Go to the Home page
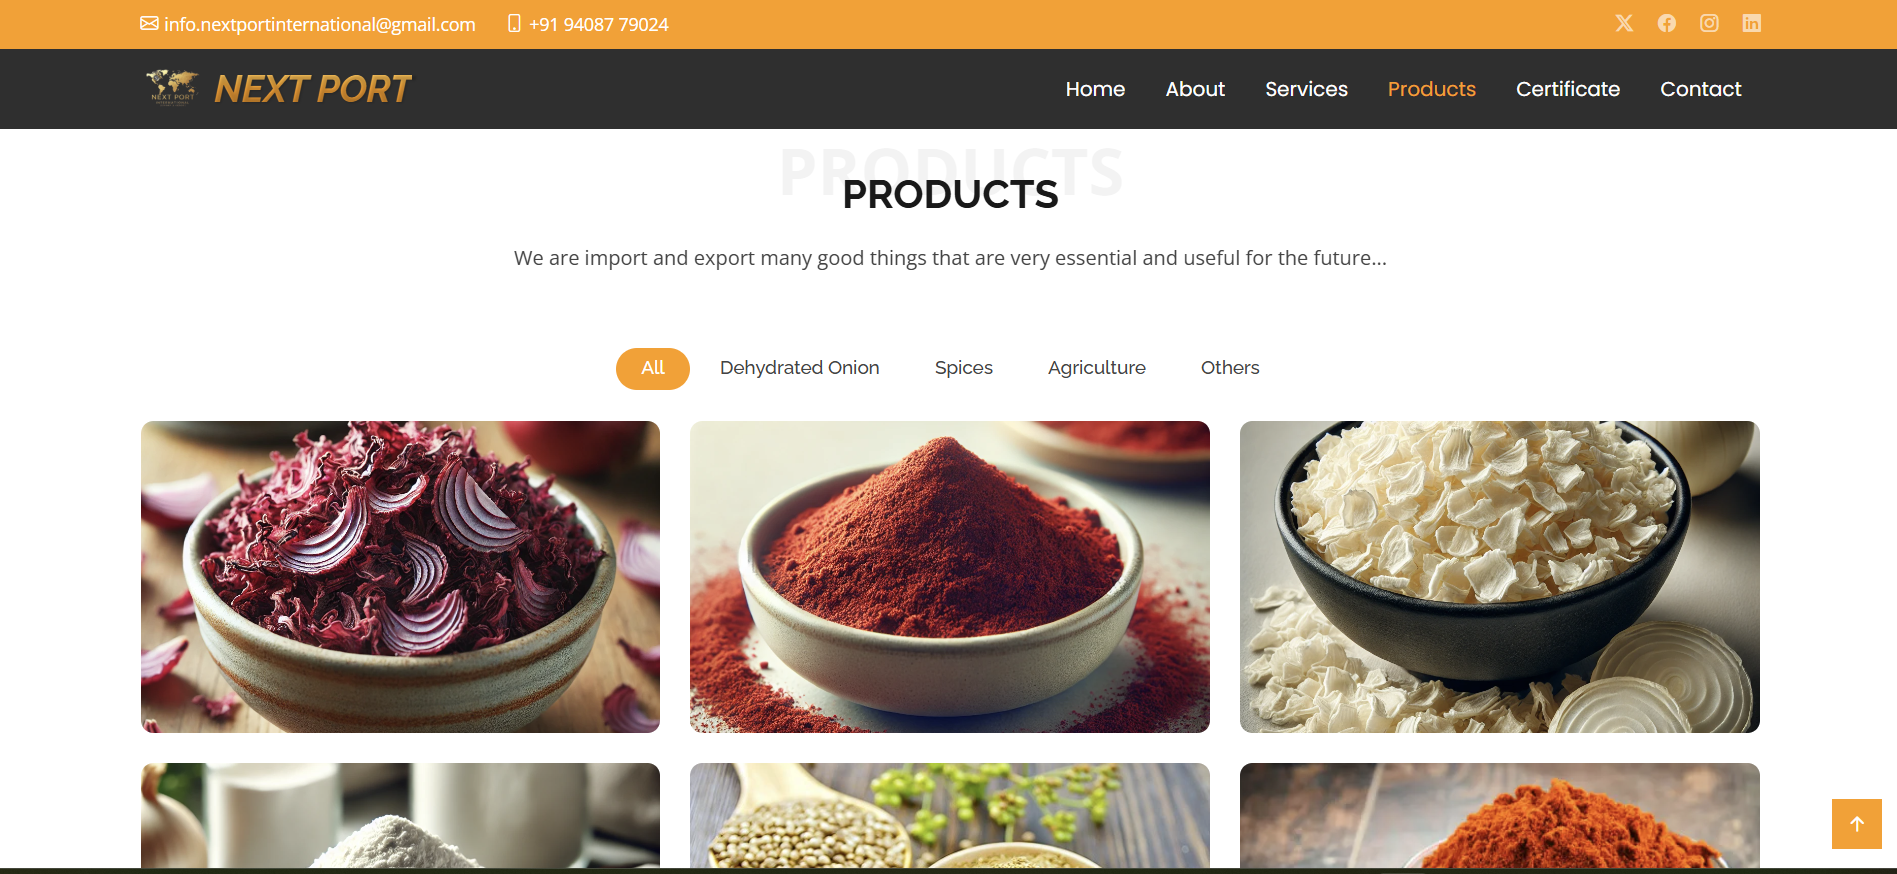This screenshot has width=1897, height=874. (1095, 89)
